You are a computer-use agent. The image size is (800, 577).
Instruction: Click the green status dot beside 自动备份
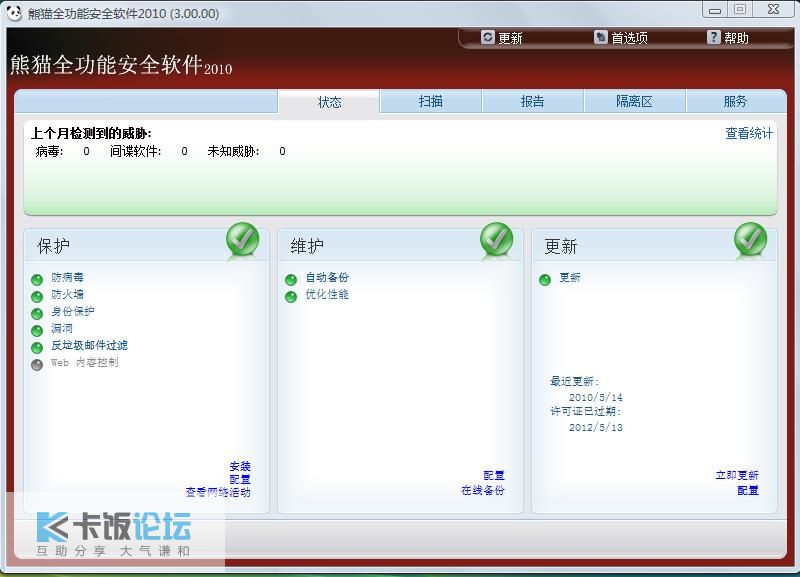(x=291, y=280)
